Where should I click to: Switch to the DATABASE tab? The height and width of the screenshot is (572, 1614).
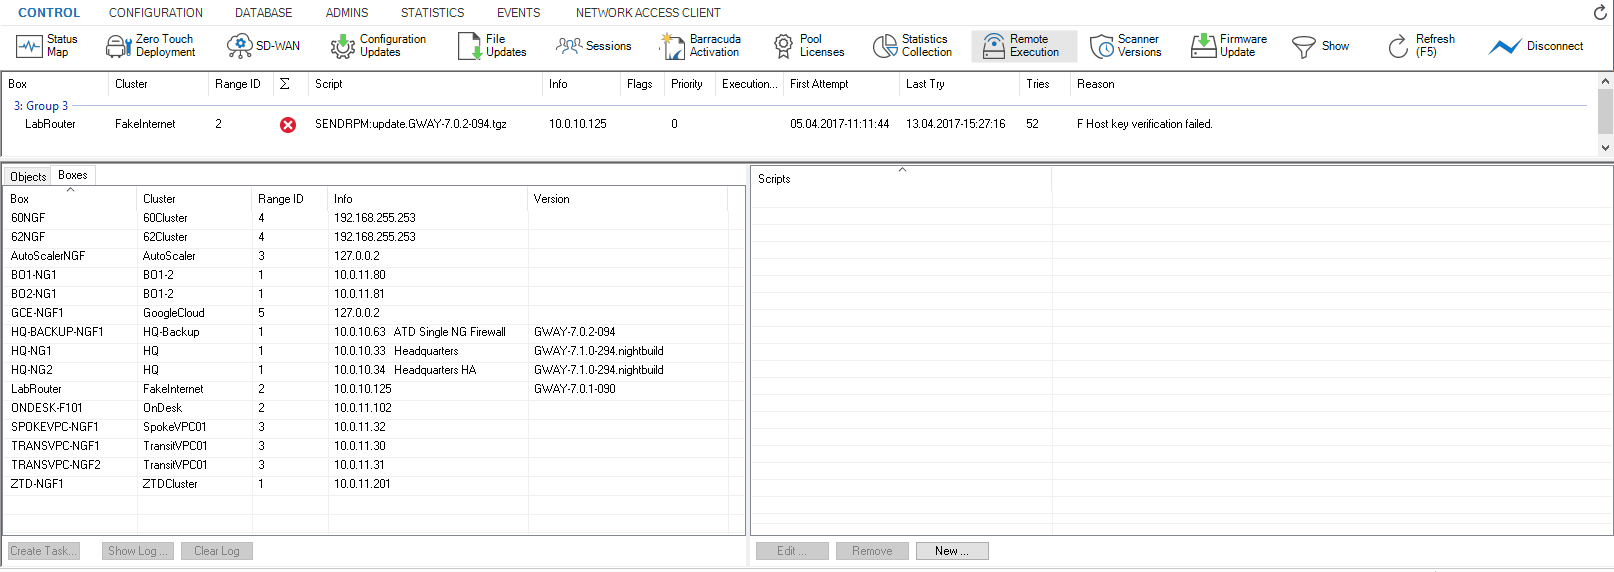coord(264,13)
